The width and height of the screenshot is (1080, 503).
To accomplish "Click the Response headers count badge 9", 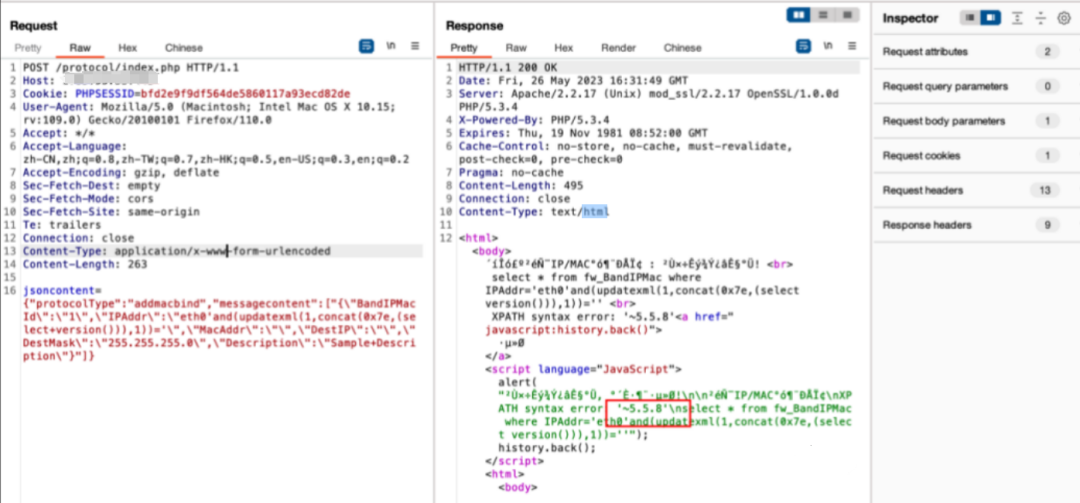I will 1047,225.
